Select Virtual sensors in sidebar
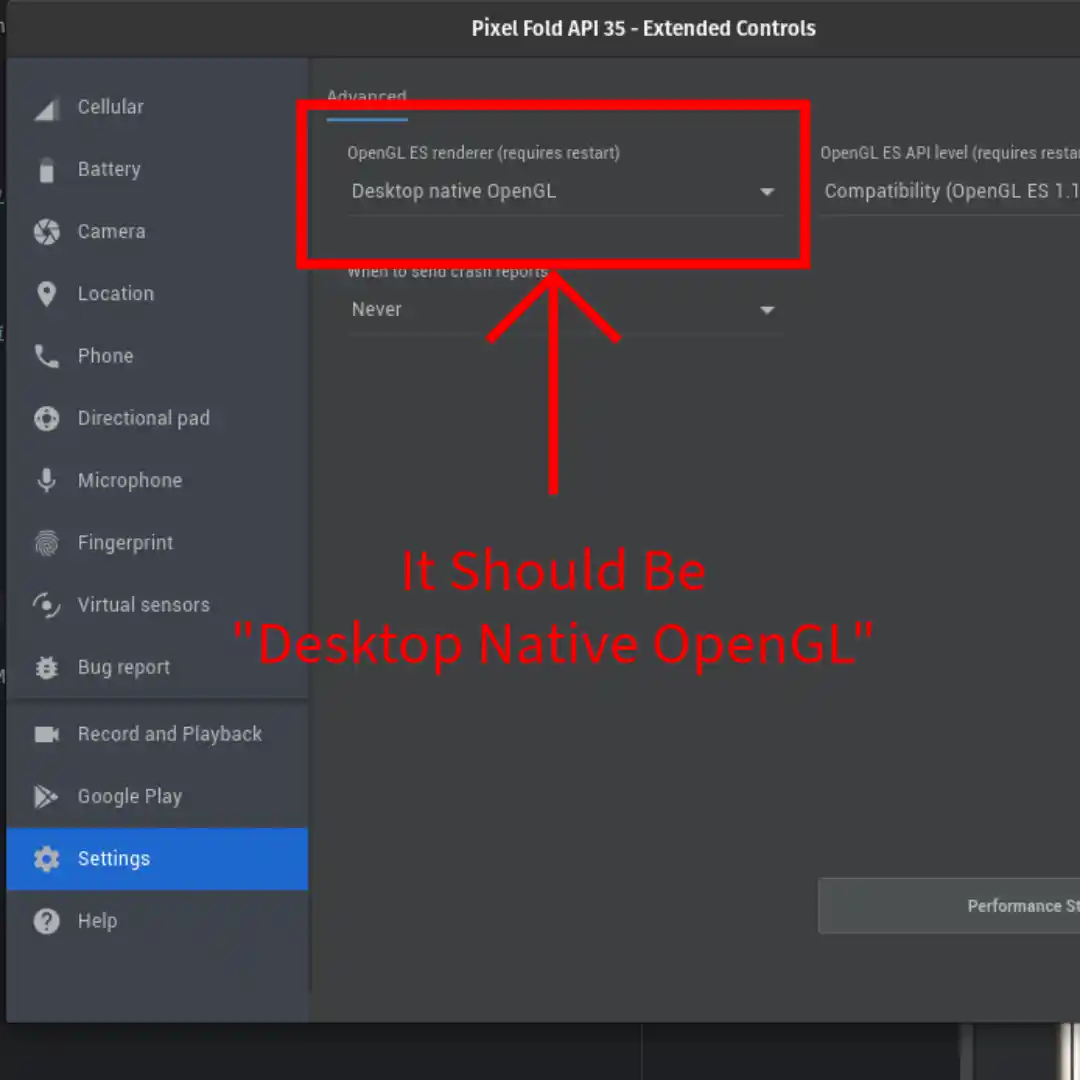Viewport: 1080px width, 1080px height. point(157,605)
